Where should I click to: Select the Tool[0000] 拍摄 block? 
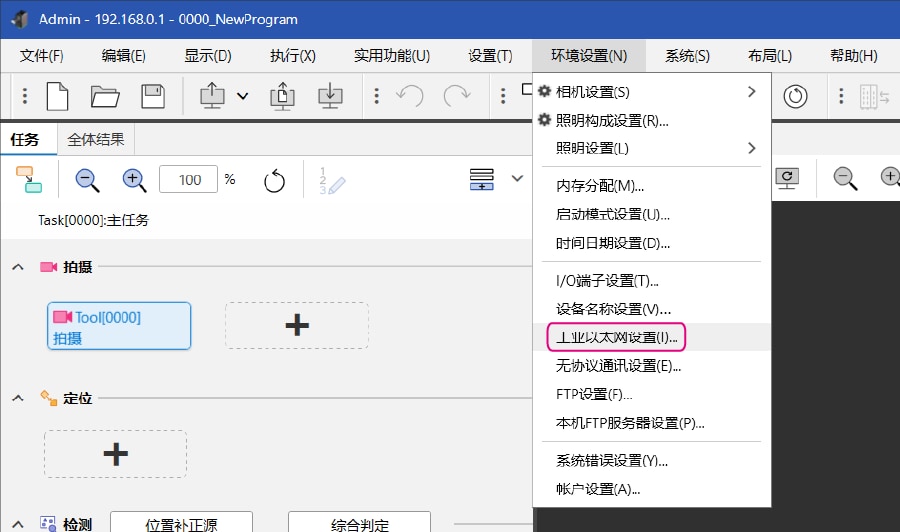point(119,327)
